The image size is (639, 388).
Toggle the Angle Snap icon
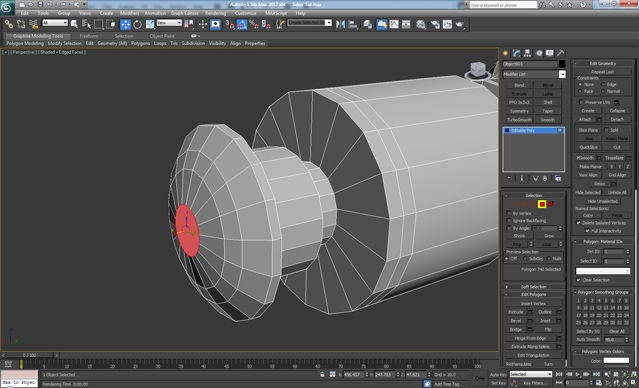[242, 24]
